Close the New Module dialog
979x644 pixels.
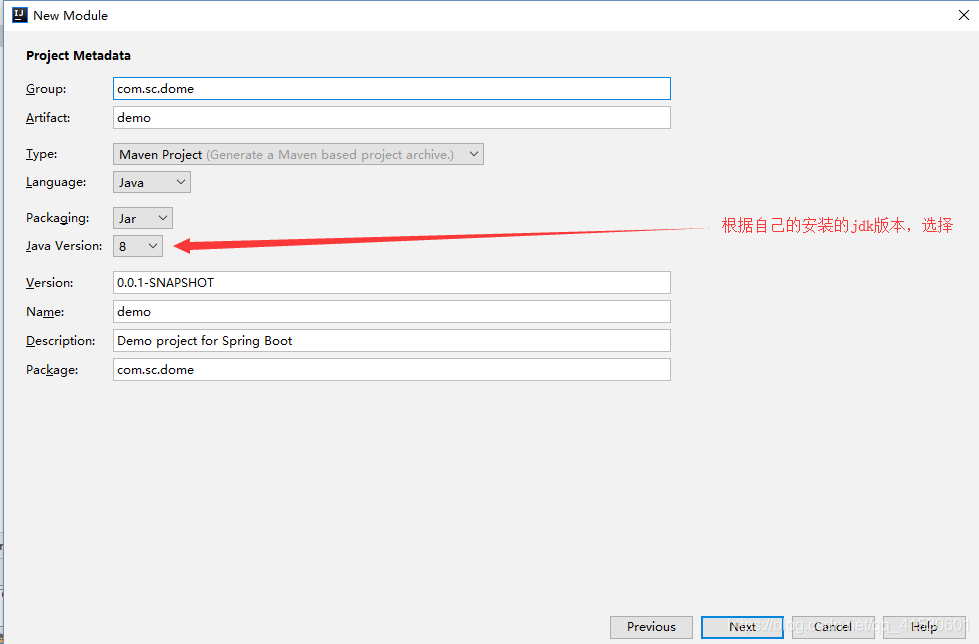[x=964, y=15]
